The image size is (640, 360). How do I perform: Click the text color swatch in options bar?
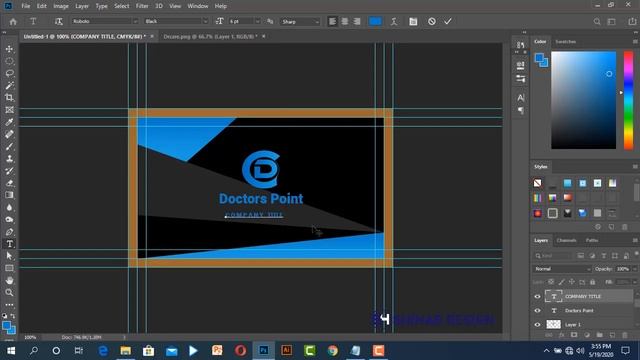(375, 22)
